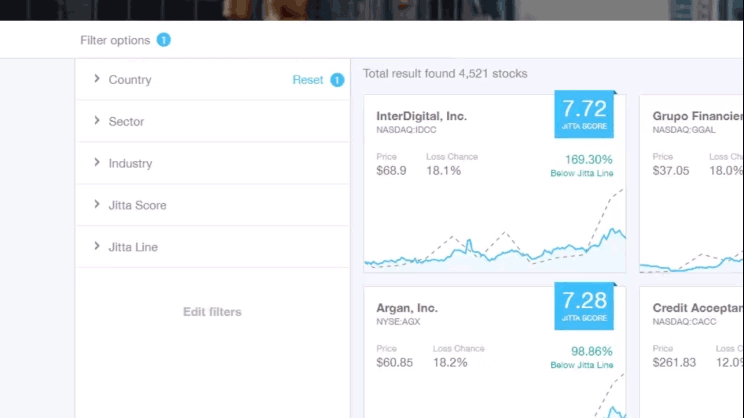Open the 7.28 Jitta Score badge for Argan
The image size is (744, 418).
584,306
